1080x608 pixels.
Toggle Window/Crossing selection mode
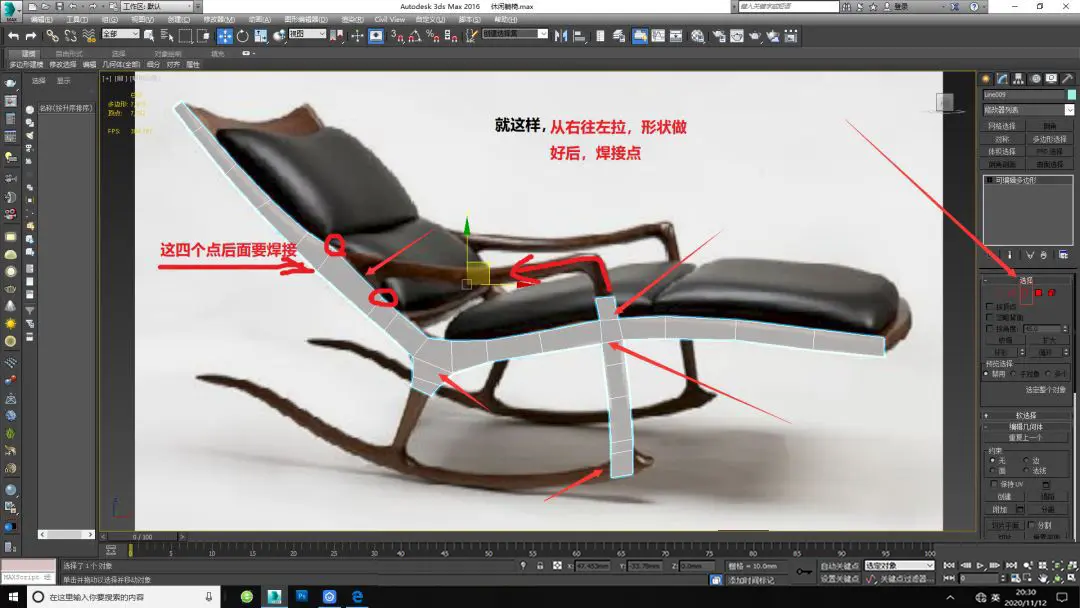[x=203, y=36]
